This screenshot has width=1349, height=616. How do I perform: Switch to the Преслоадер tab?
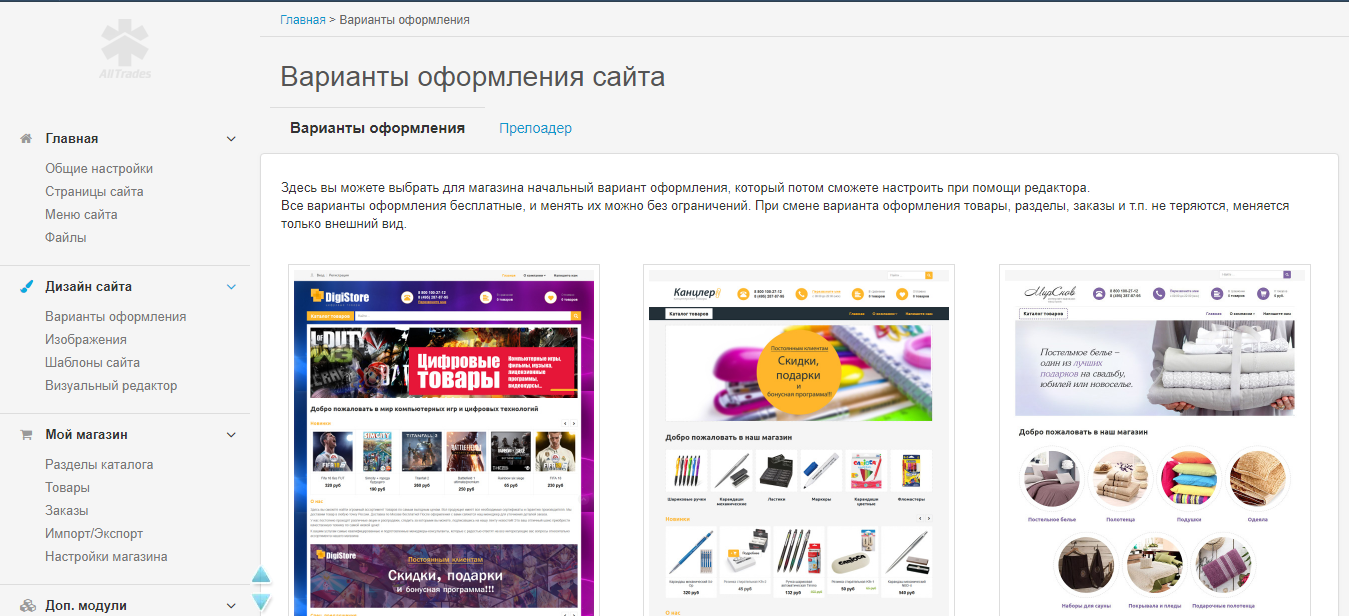535,128
